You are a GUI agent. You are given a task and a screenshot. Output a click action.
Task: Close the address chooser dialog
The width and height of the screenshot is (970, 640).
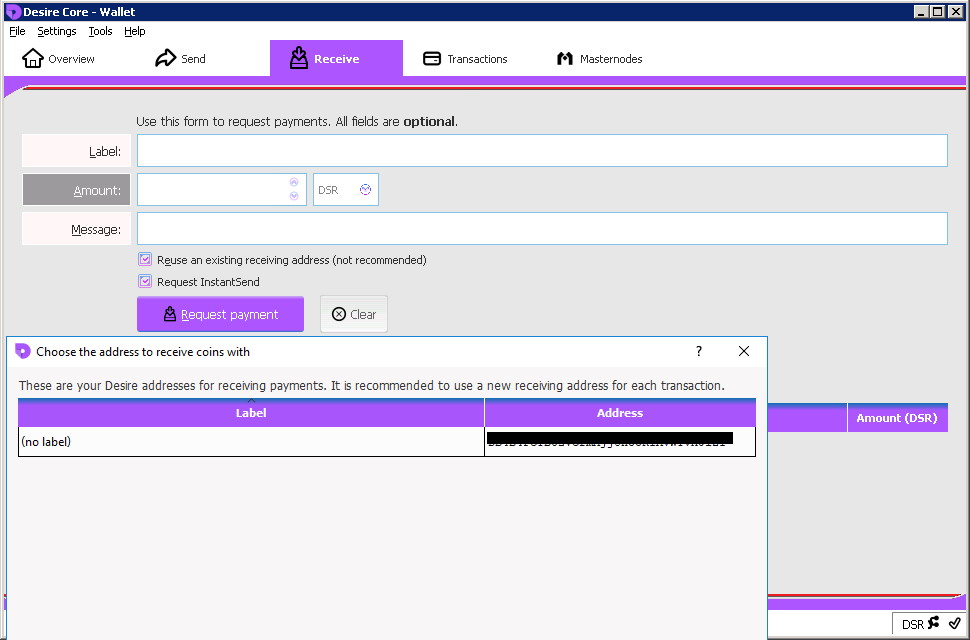point(744,351)
